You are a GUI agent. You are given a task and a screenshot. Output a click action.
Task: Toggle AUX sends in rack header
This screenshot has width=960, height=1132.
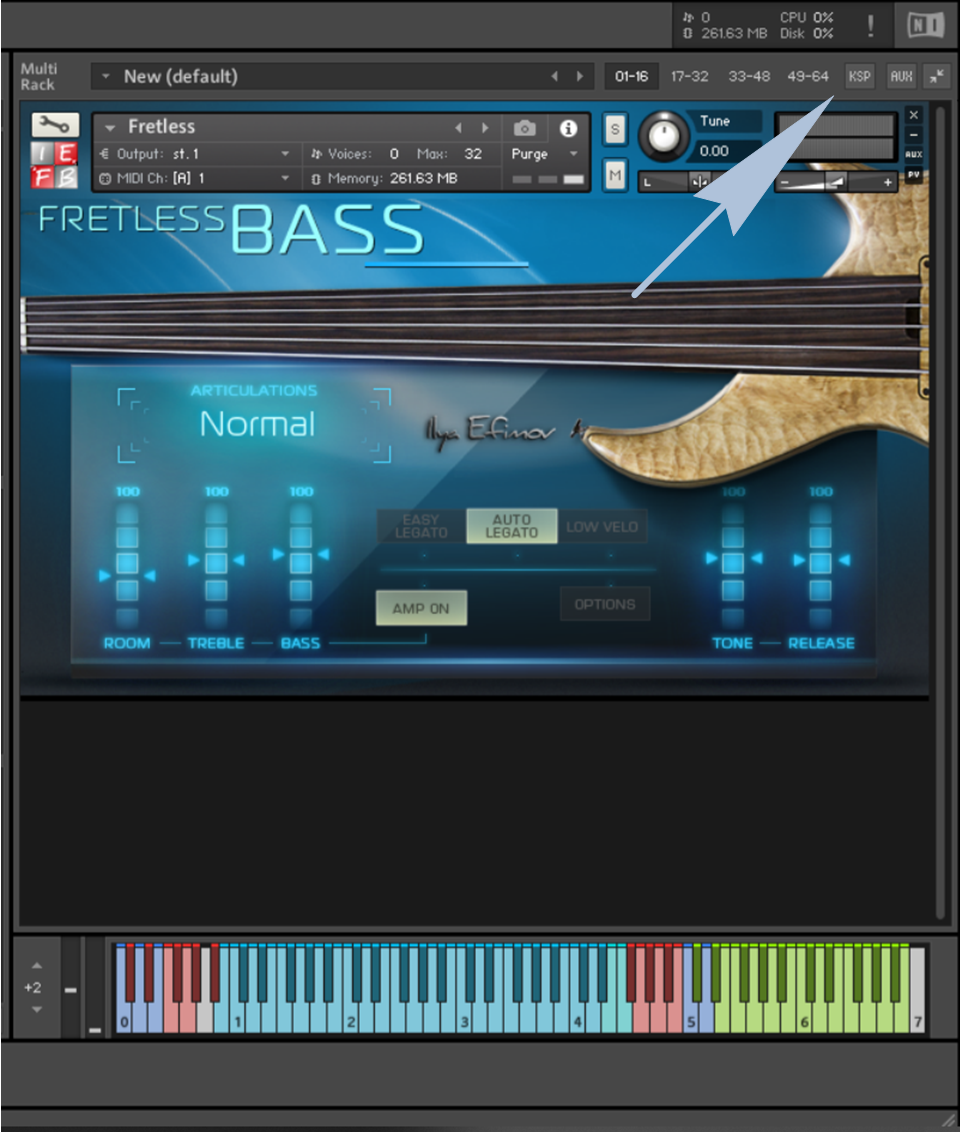(902, 77)
